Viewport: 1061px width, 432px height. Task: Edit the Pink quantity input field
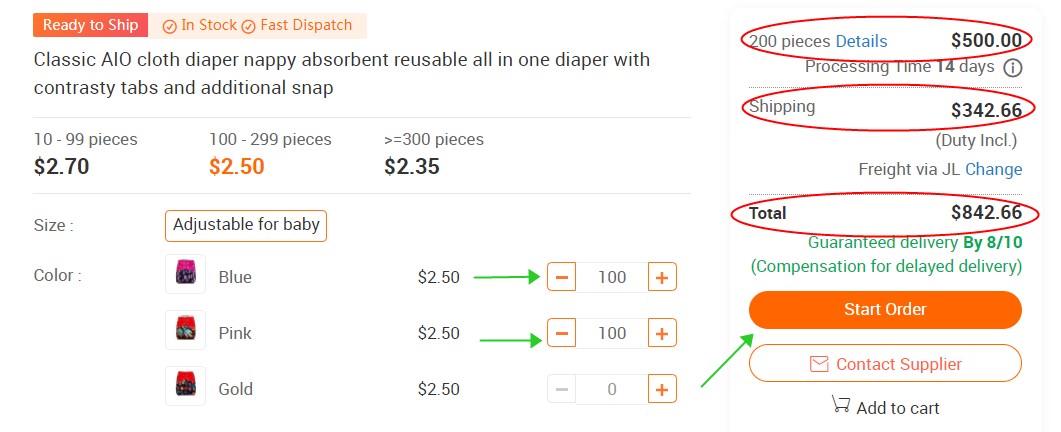(612, 333)
